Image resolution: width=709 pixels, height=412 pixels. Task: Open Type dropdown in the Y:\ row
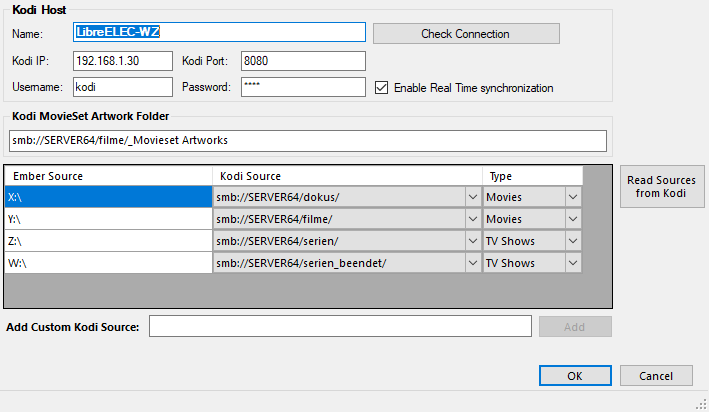pyautogui.click(x=573, y=219)
